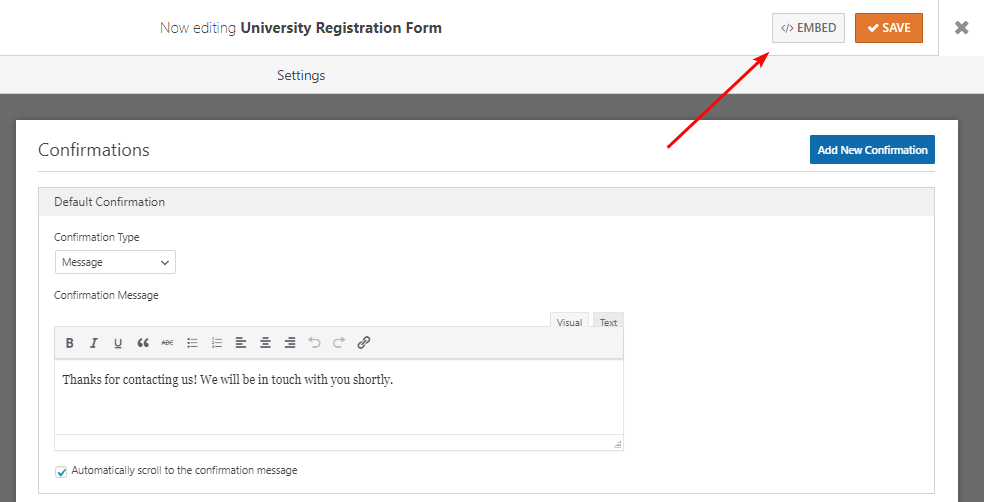The image size is (984, 502).
Task: Click the Embed button
Action: pyautogui.click(x=808, y=28)
